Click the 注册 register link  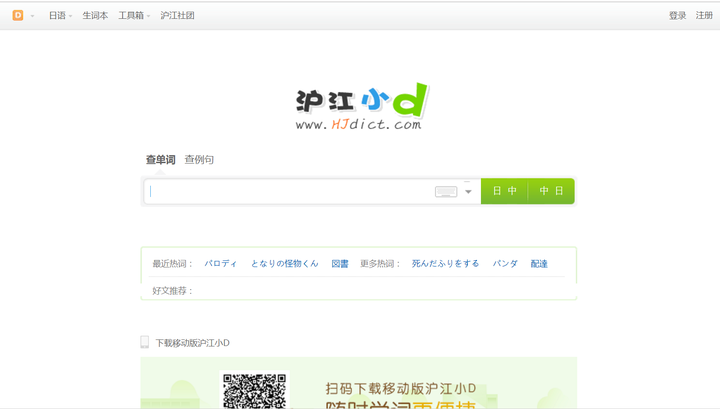pos(704,16)
